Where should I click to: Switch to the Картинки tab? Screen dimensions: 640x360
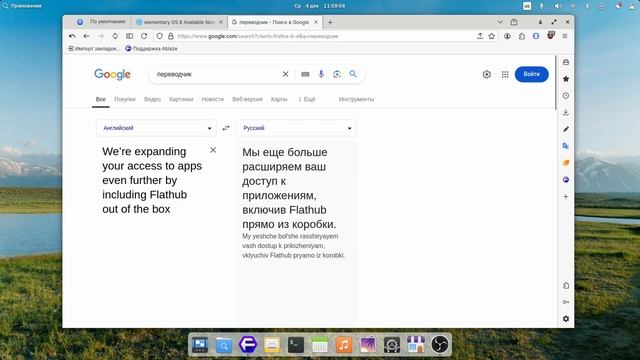pos(181,99)
